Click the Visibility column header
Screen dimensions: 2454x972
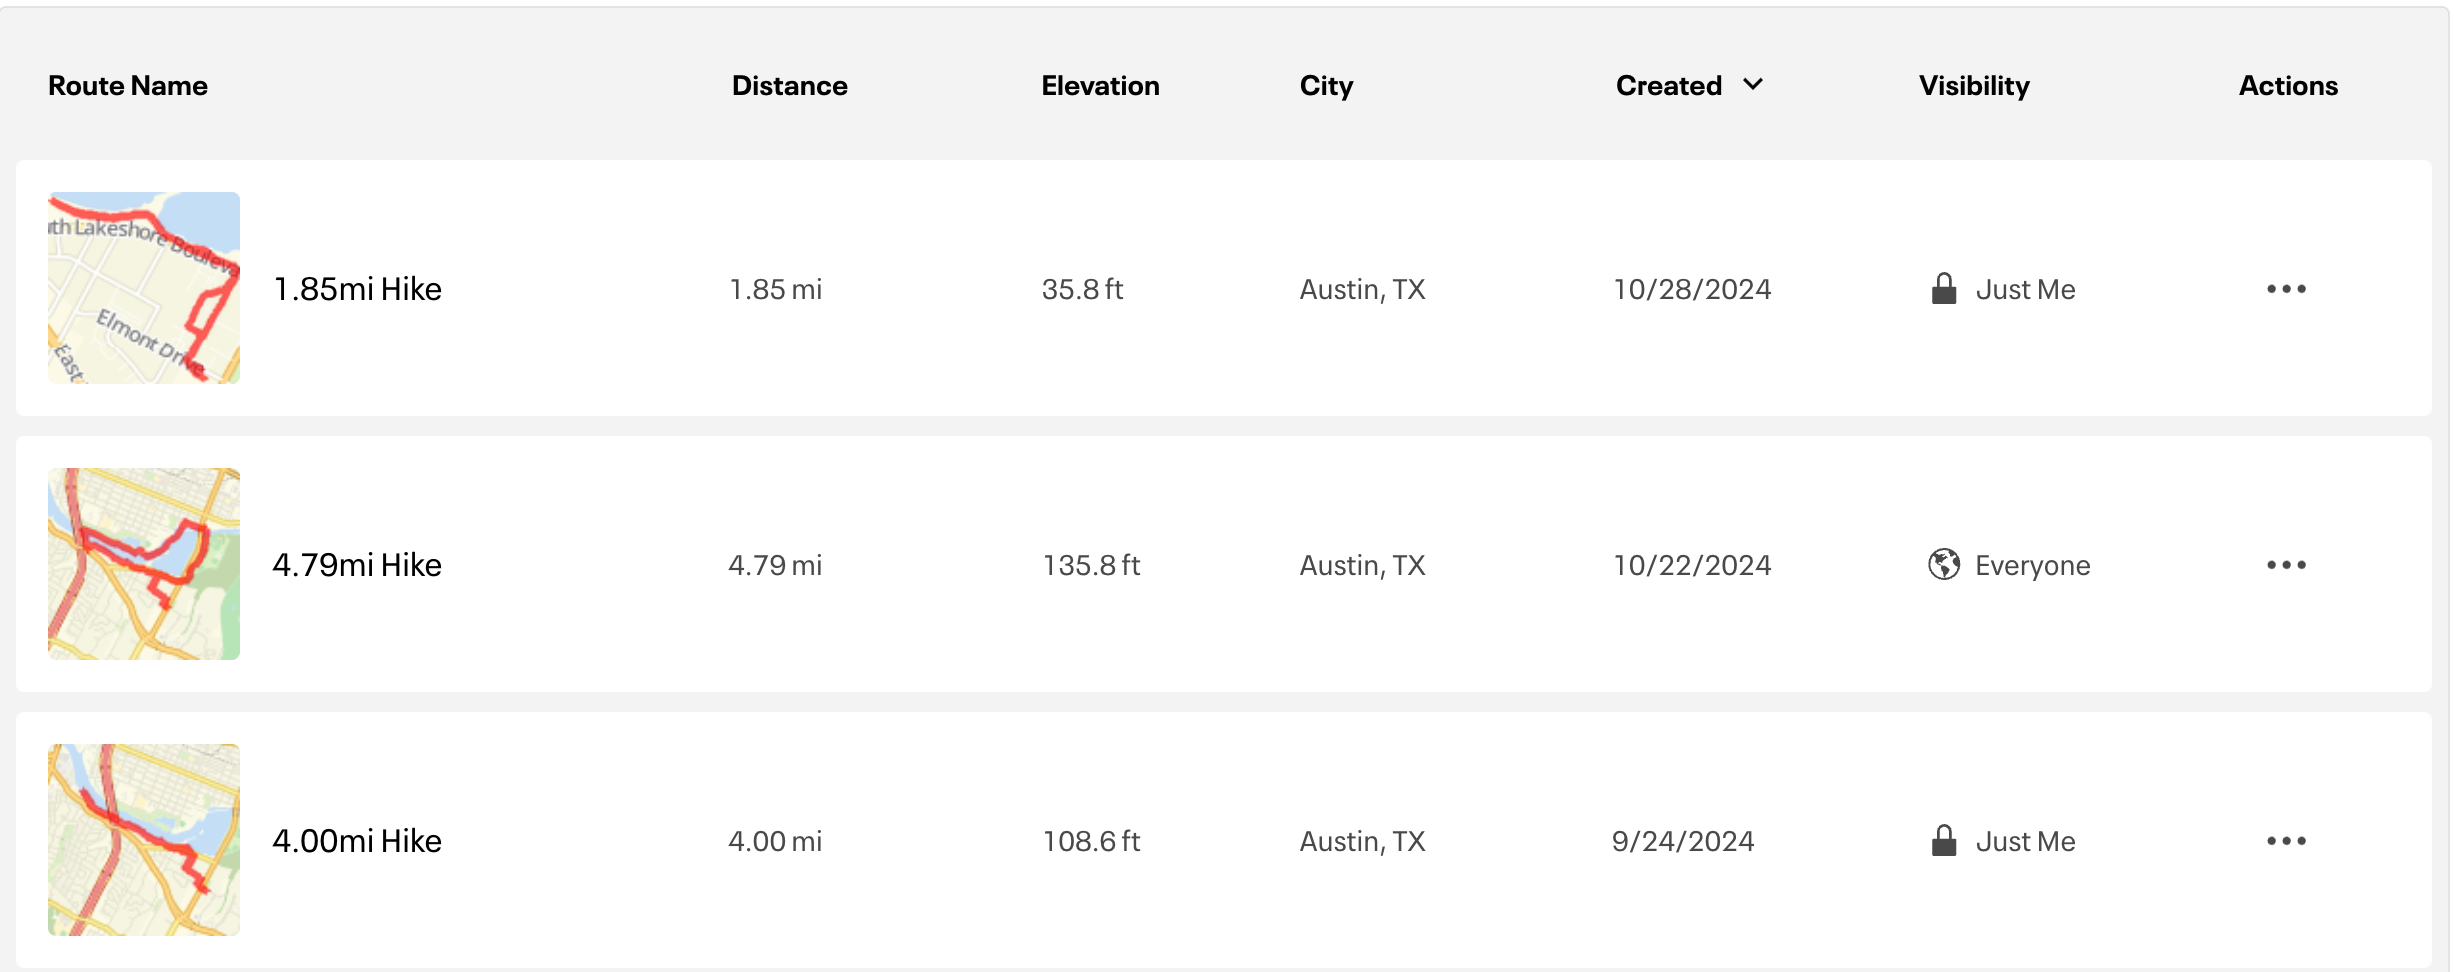1974,86
